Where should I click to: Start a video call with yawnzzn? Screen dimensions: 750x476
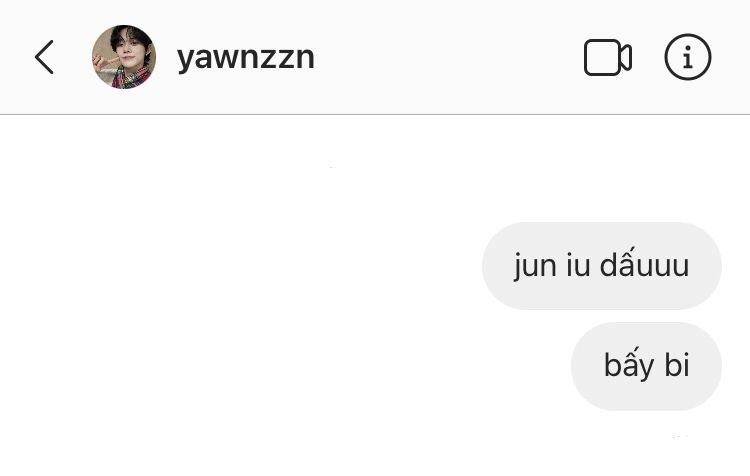[607, 57]
